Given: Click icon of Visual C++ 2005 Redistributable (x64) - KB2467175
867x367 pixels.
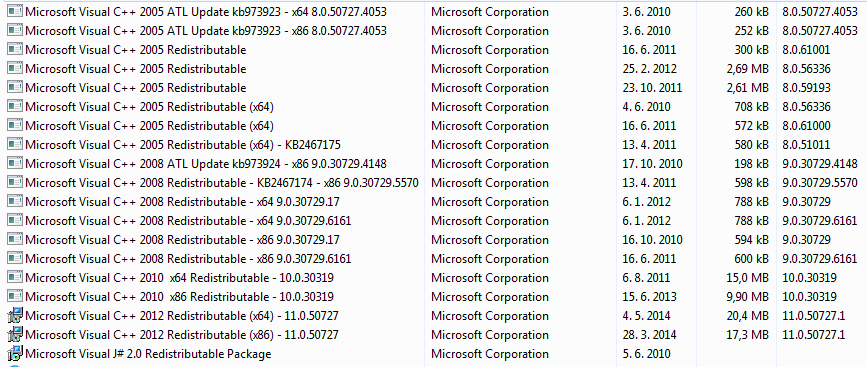Looking at the screenshot, I should 15,145.
